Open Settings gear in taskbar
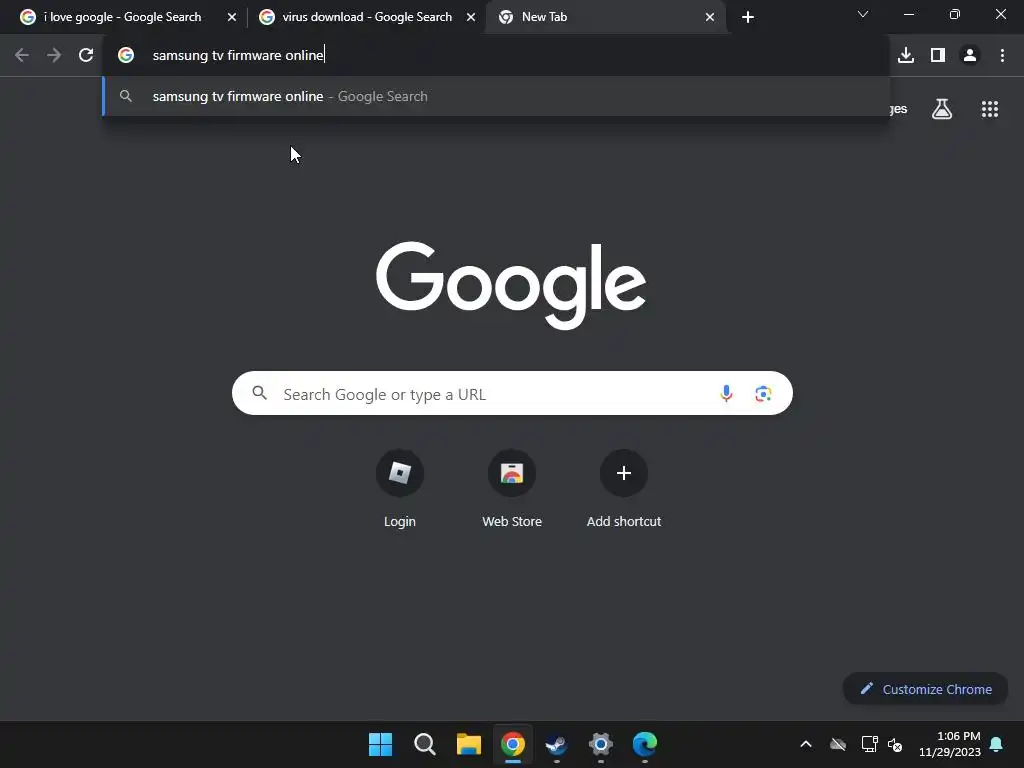The width and height of the screenshot is (1024, 768). (601, 744)
